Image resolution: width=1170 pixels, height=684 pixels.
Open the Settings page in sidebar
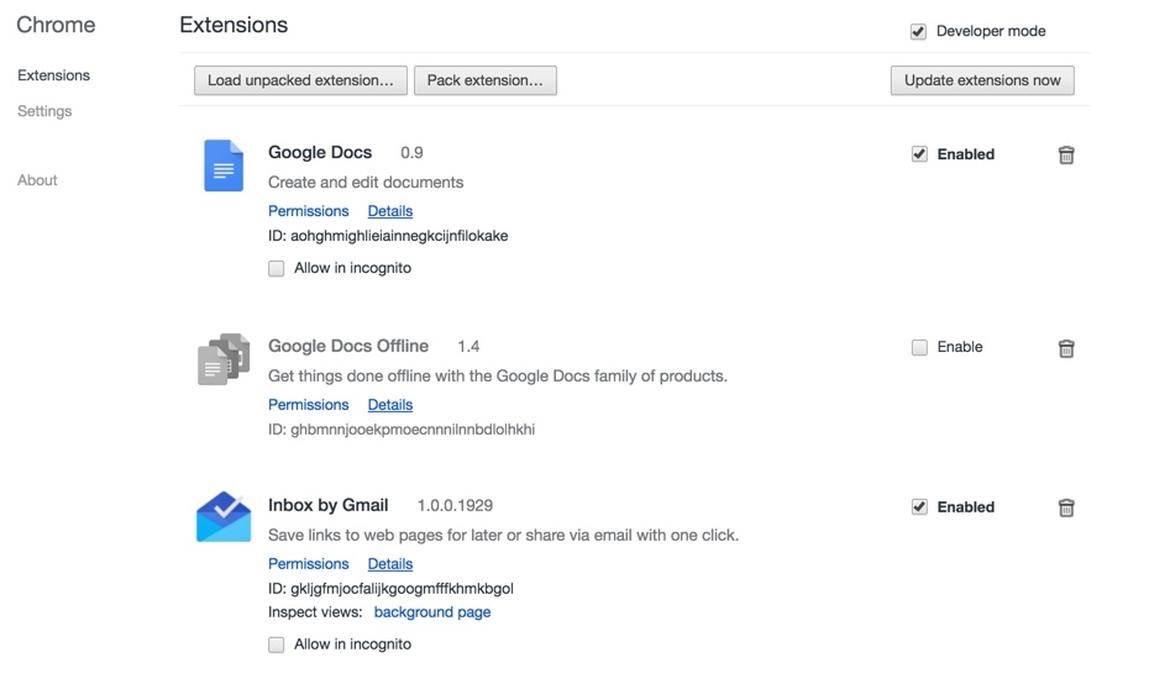(x=45, y=111)
